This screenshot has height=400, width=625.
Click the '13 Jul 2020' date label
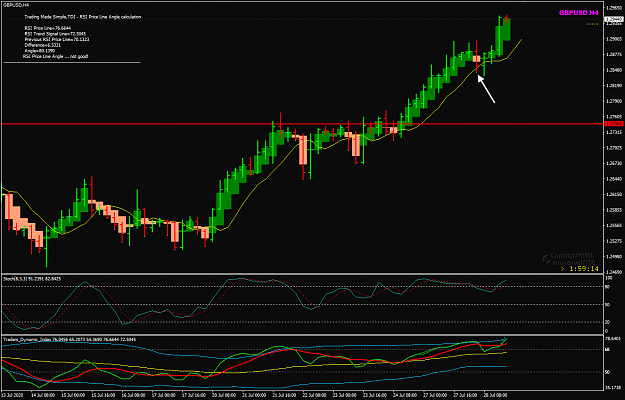pyautogui.click(x=12, y=394)
